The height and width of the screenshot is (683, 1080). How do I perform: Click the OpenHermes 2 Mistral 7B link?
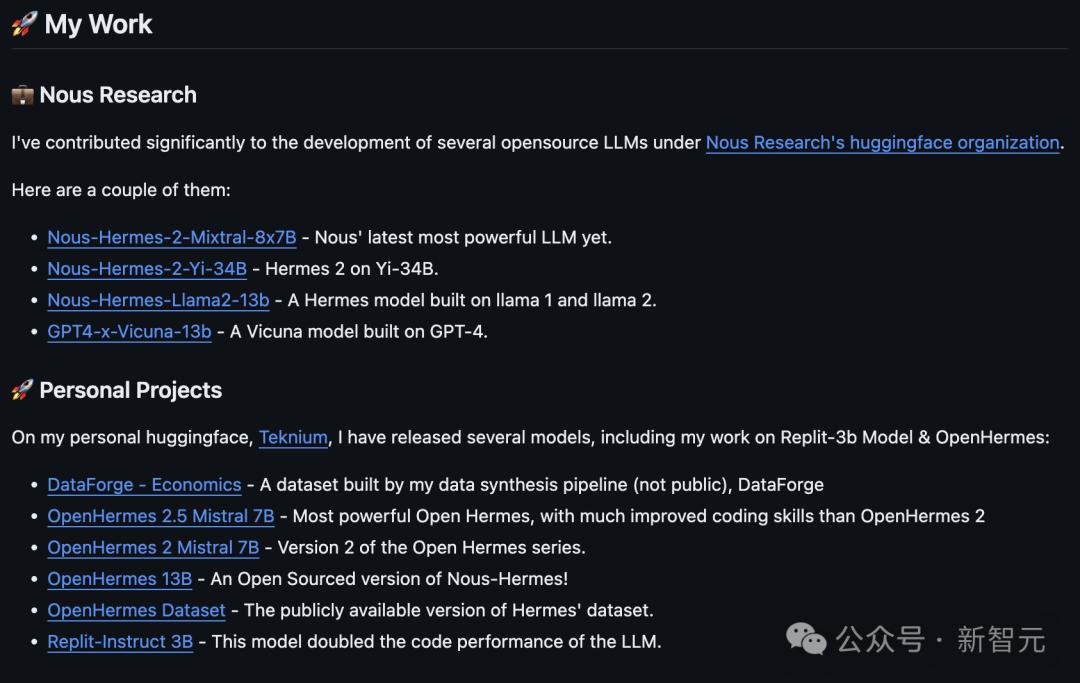click(x=153, y=547)
